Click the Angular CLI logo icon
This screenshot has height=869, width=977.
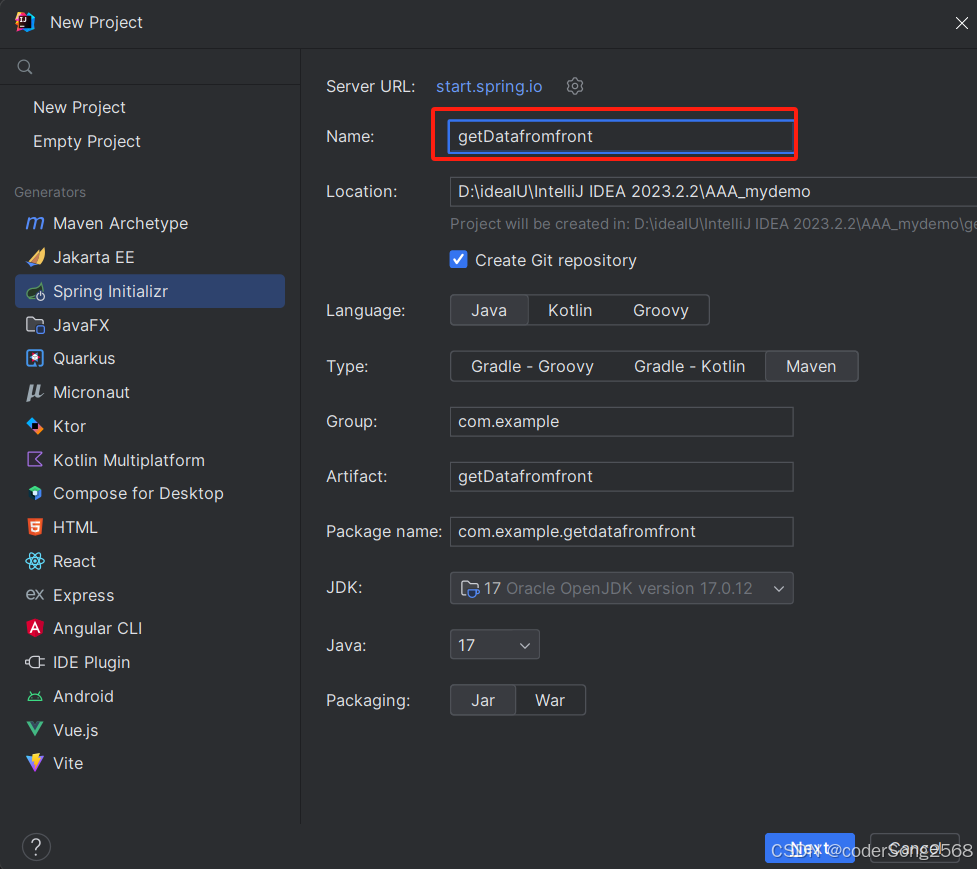click(x=35, y=628)
